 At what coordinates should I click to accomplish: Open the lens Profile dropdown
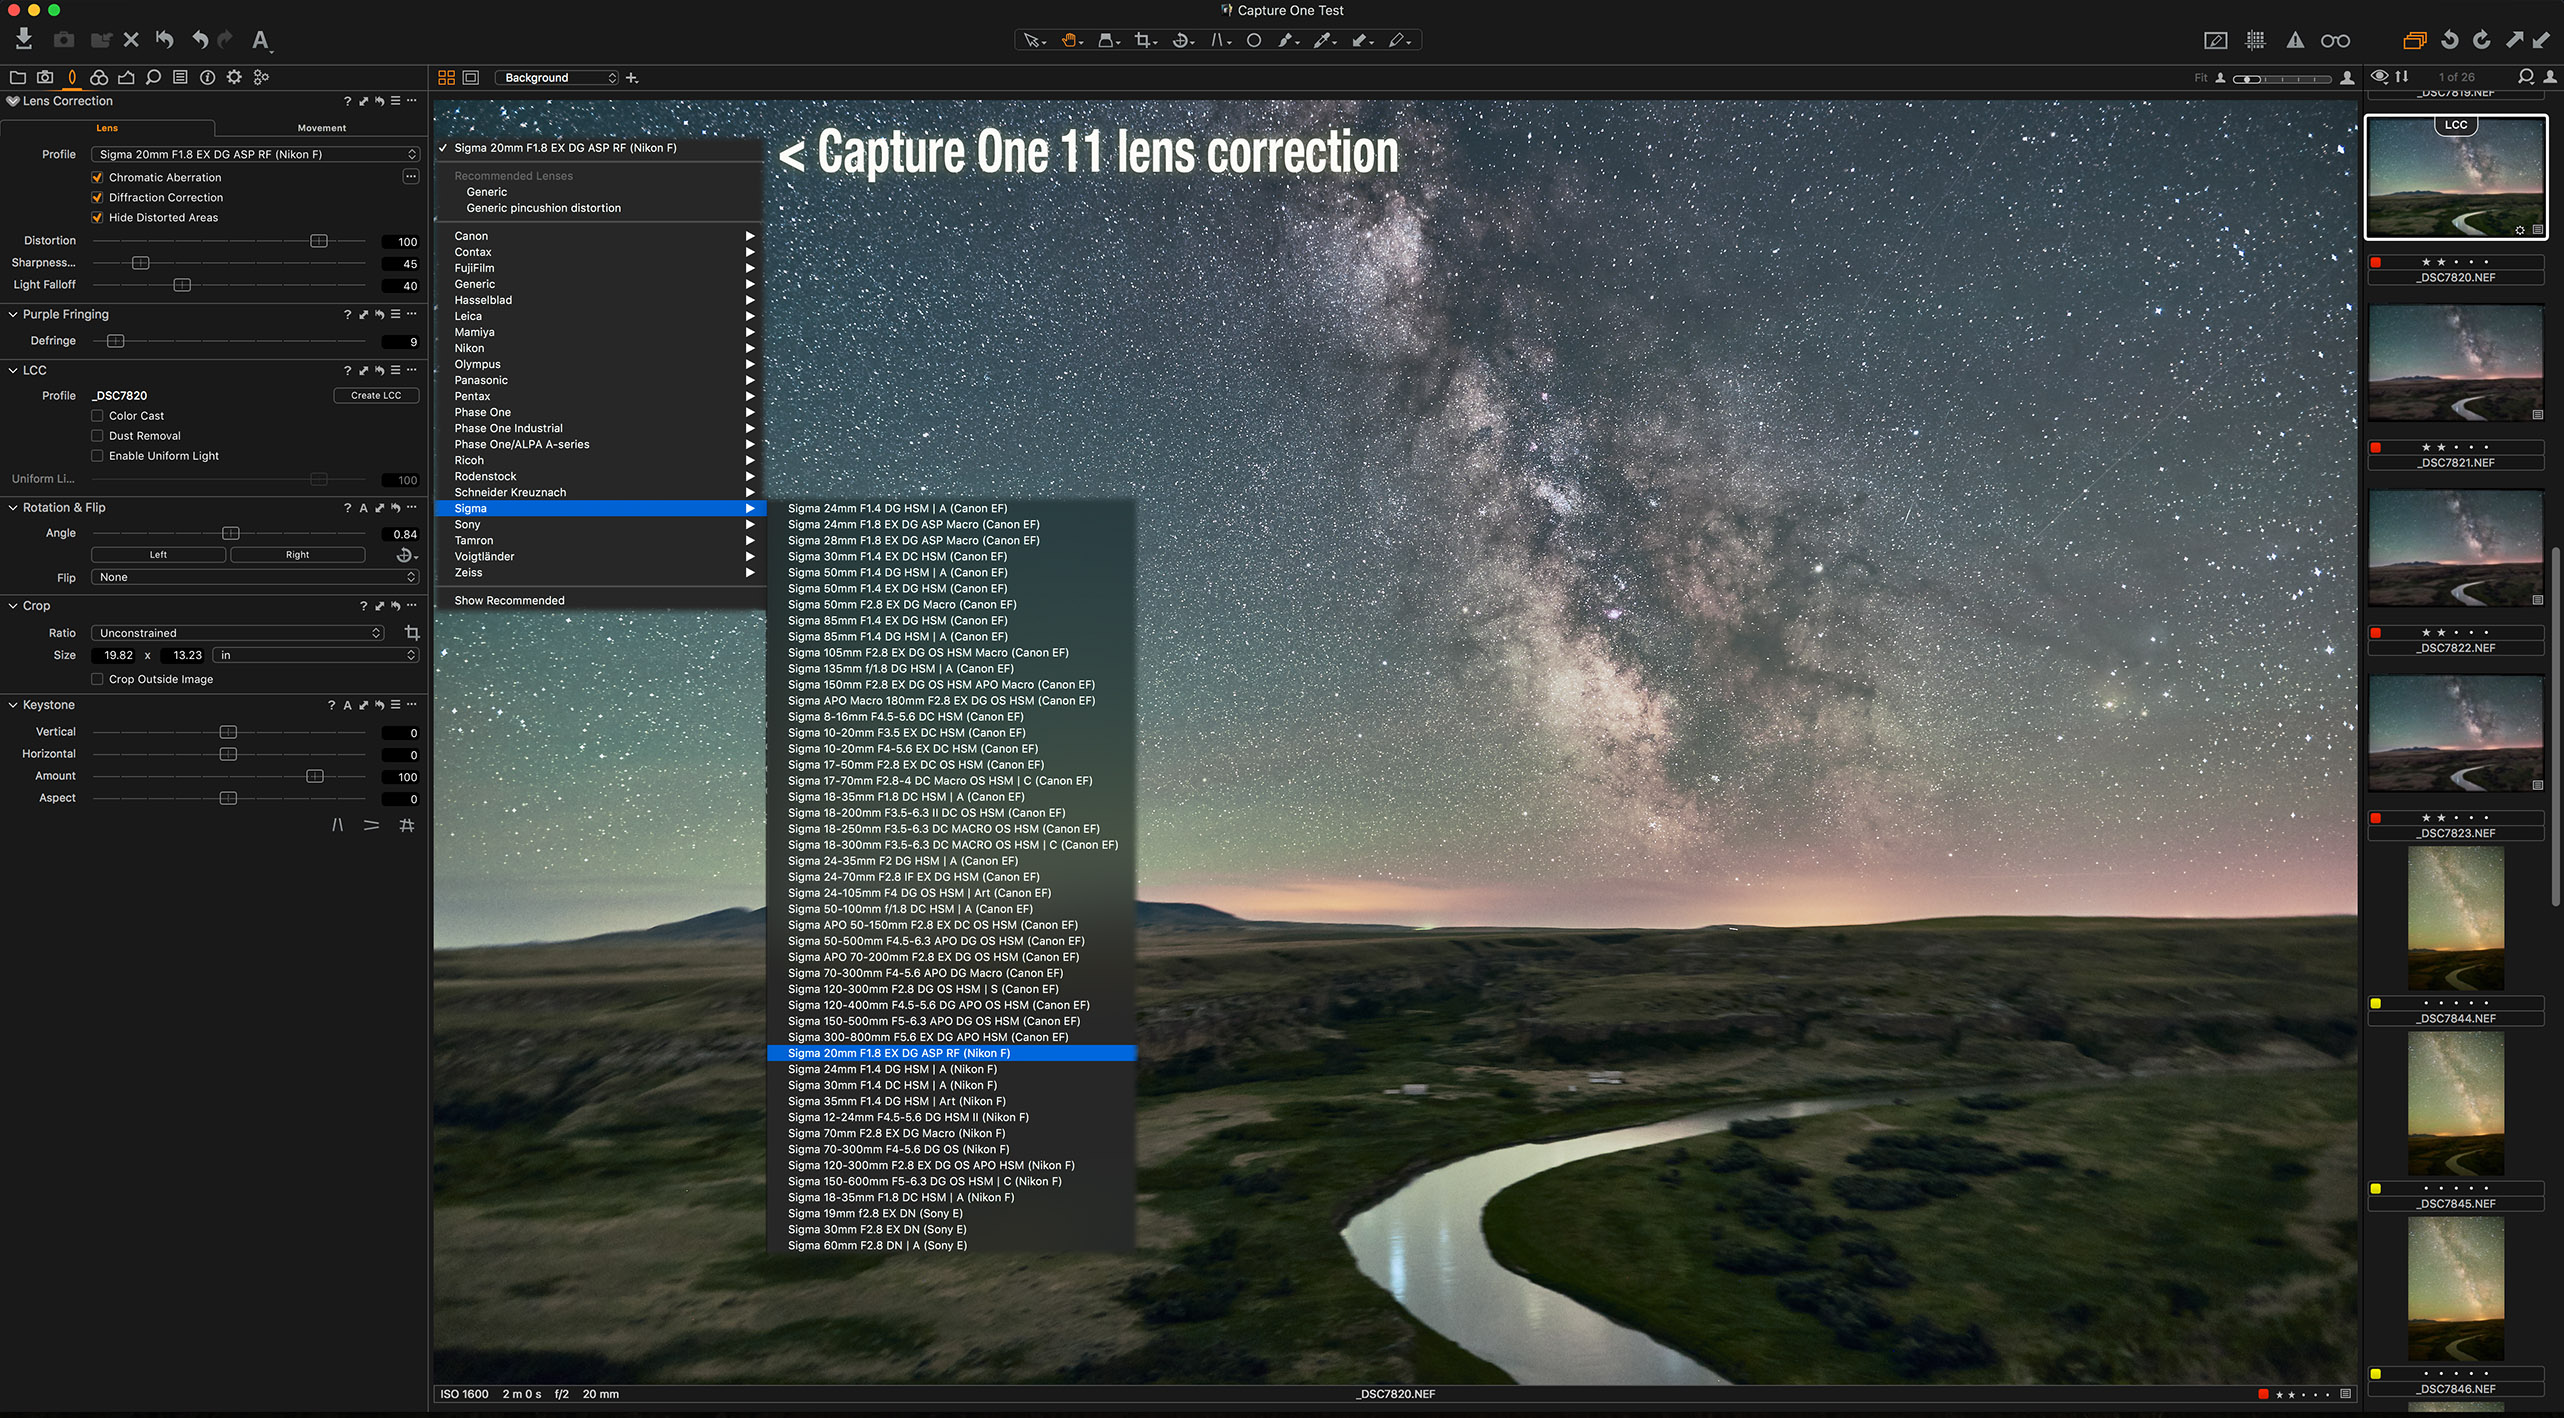point(255,154)
